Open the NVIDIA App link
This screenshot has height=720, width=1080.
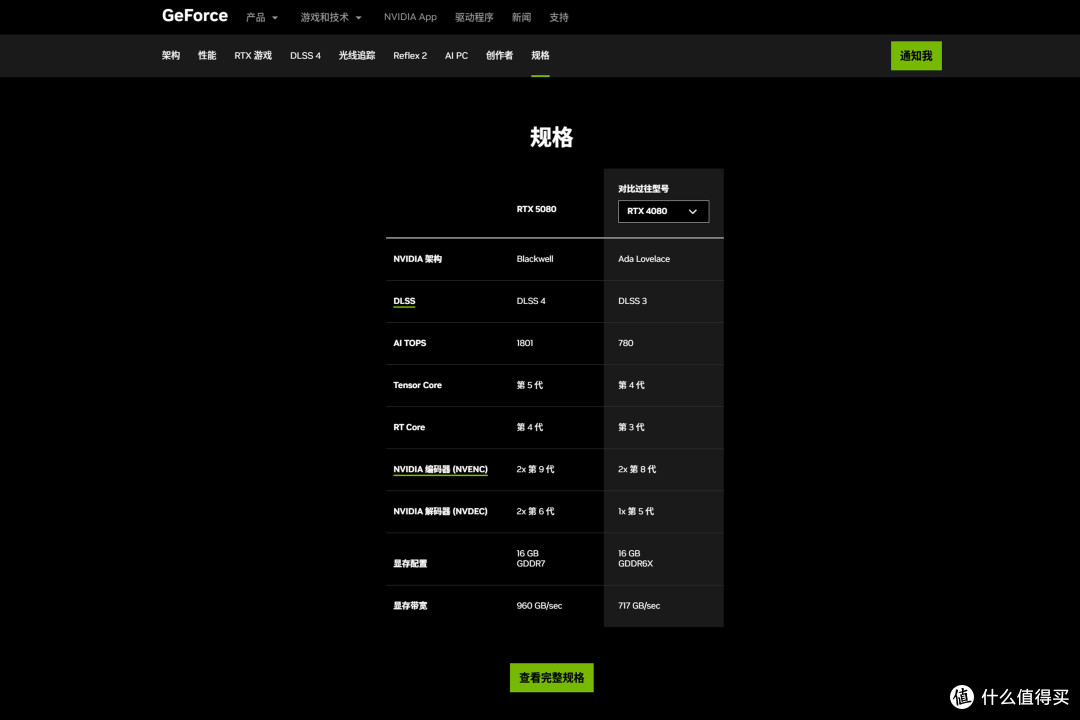coord(410,17)
